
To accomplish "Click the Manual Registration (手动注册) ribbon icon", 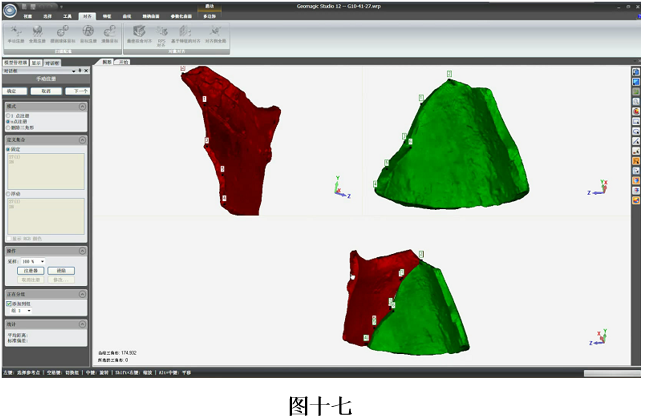I will (x=16, y=34).
